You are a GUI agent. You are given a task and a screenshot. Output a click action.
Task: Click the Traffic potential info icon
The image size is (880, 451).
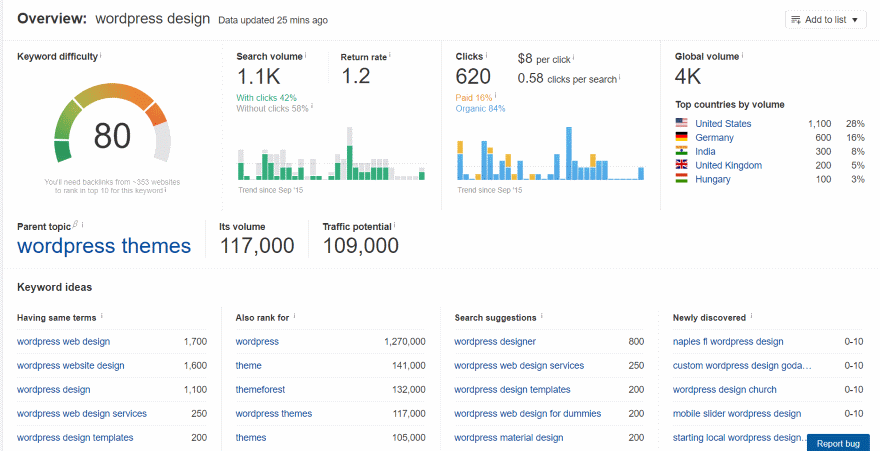[396, 226]
